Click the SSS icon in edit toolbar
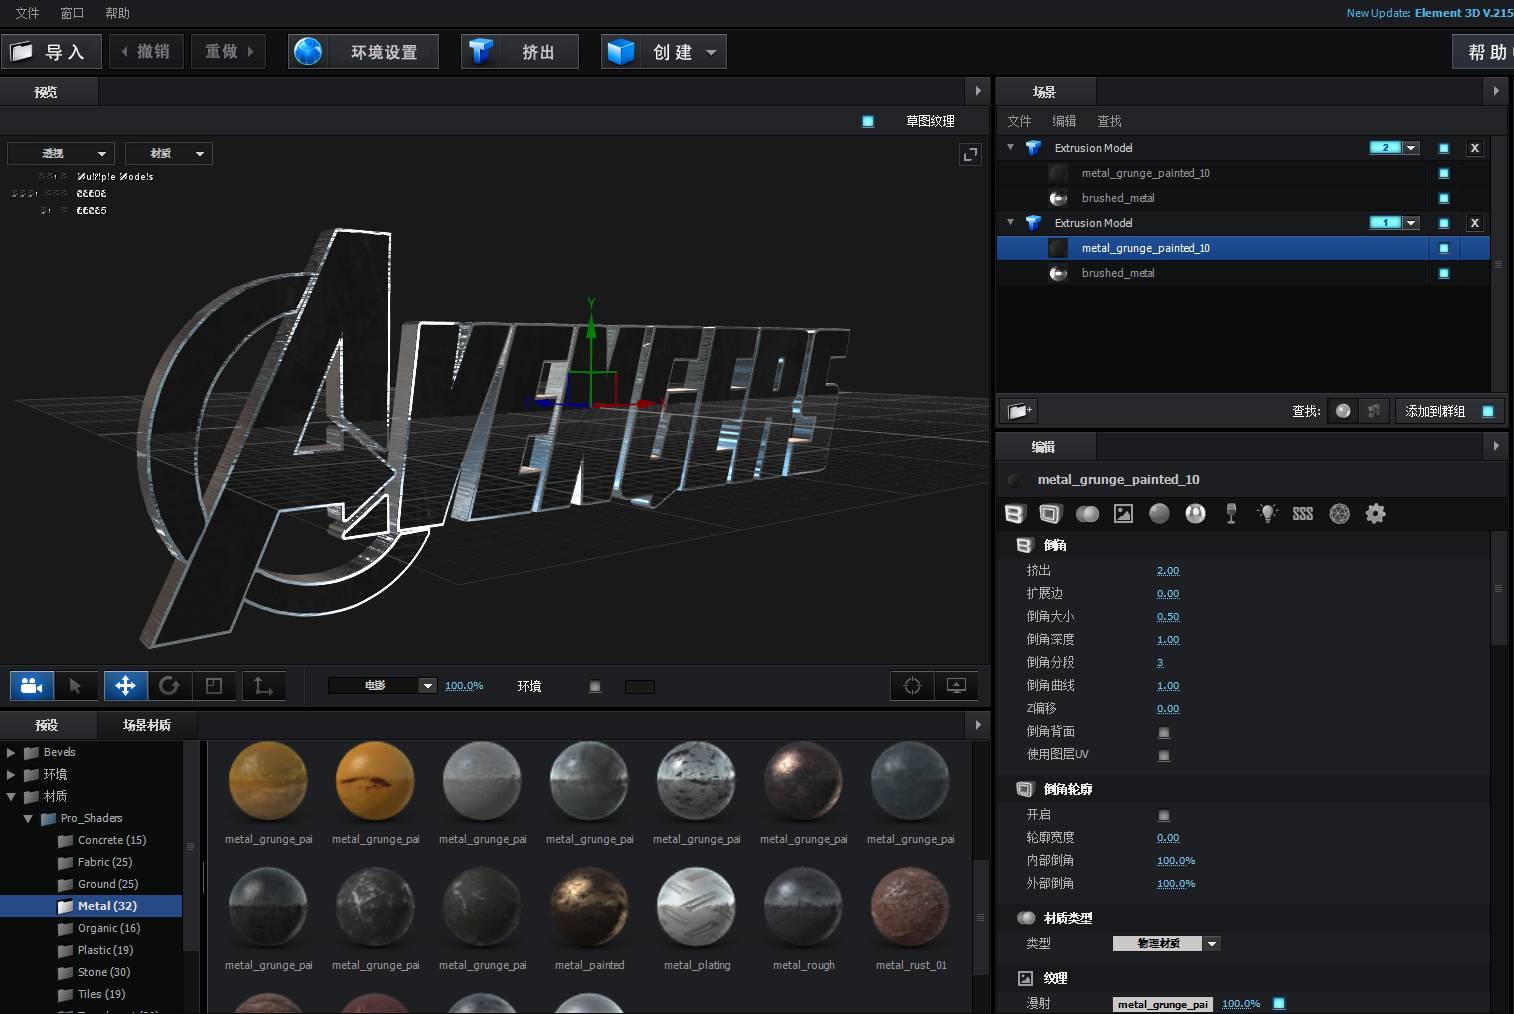Screen dimensions: 1514x1014 pyautogui.click(x=1303, y=514)
